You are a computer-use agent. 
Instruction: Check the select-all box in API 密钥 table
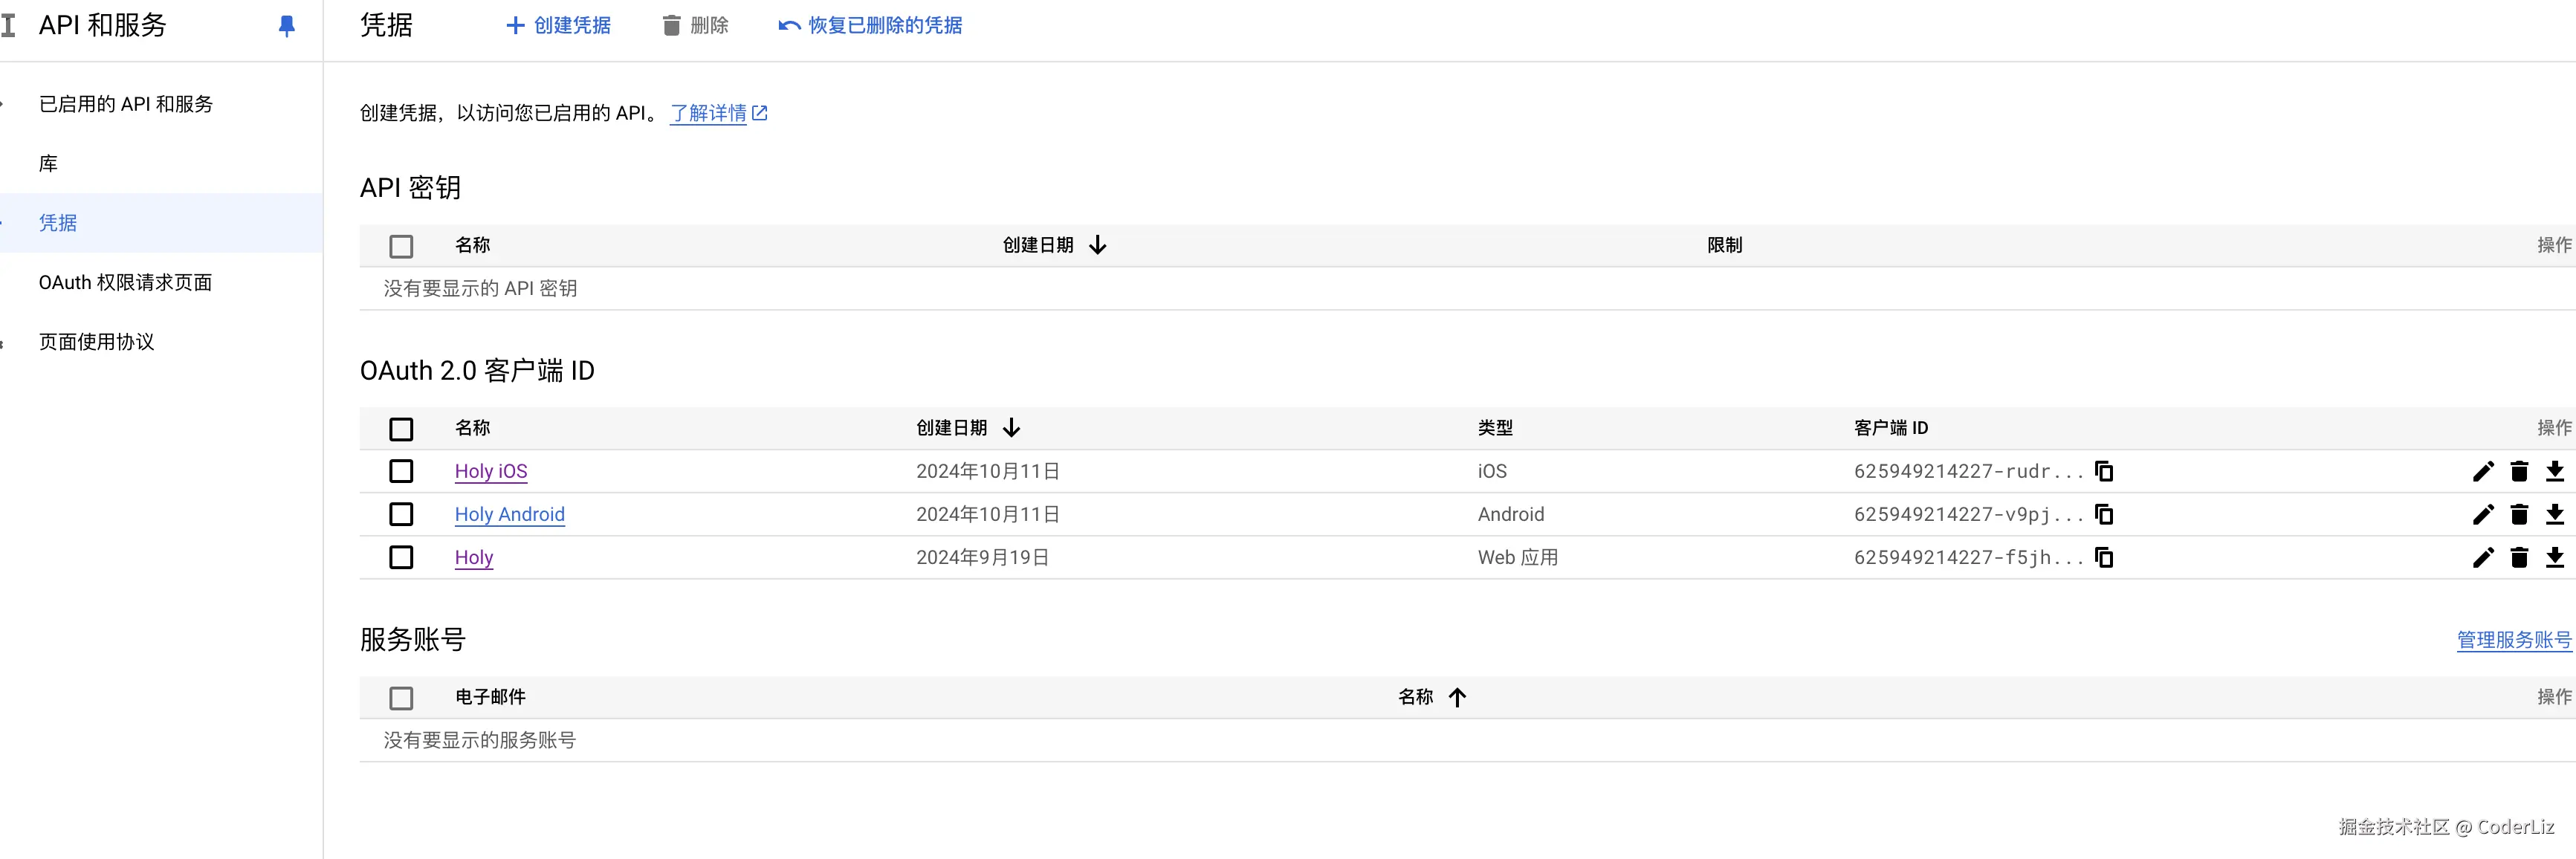[401, 246]
